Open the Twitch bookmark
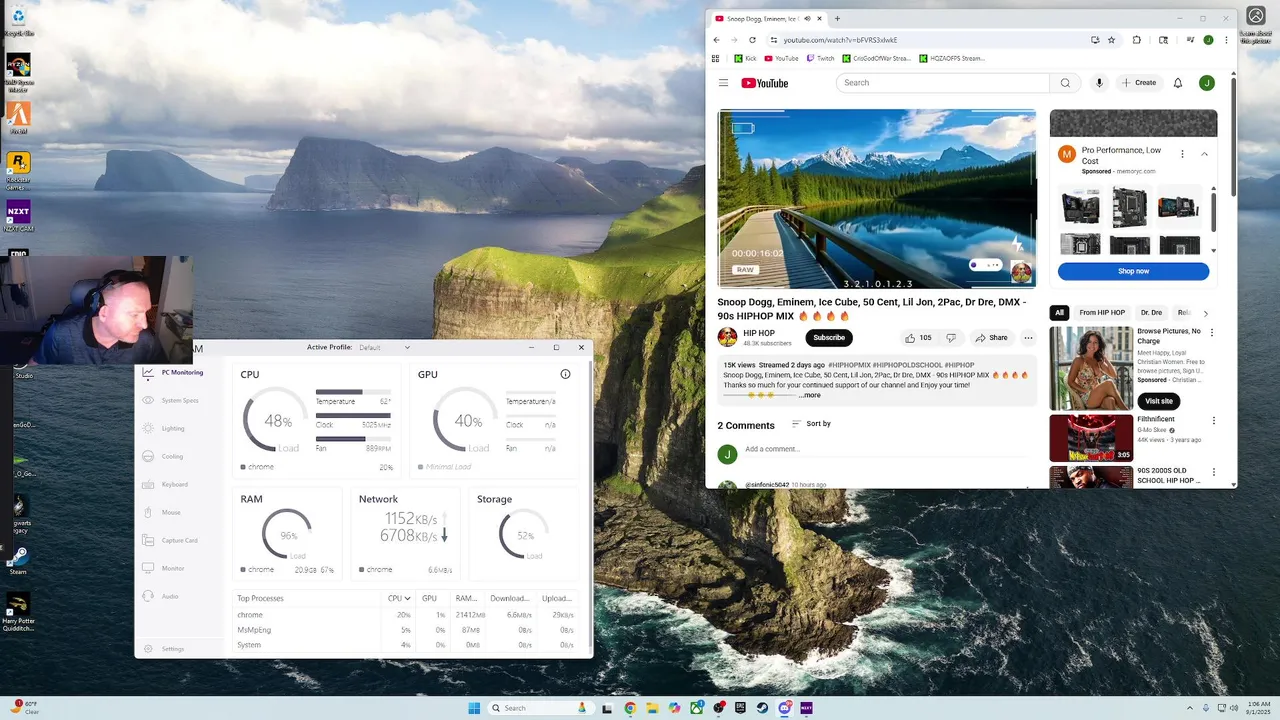 (821, 58)
